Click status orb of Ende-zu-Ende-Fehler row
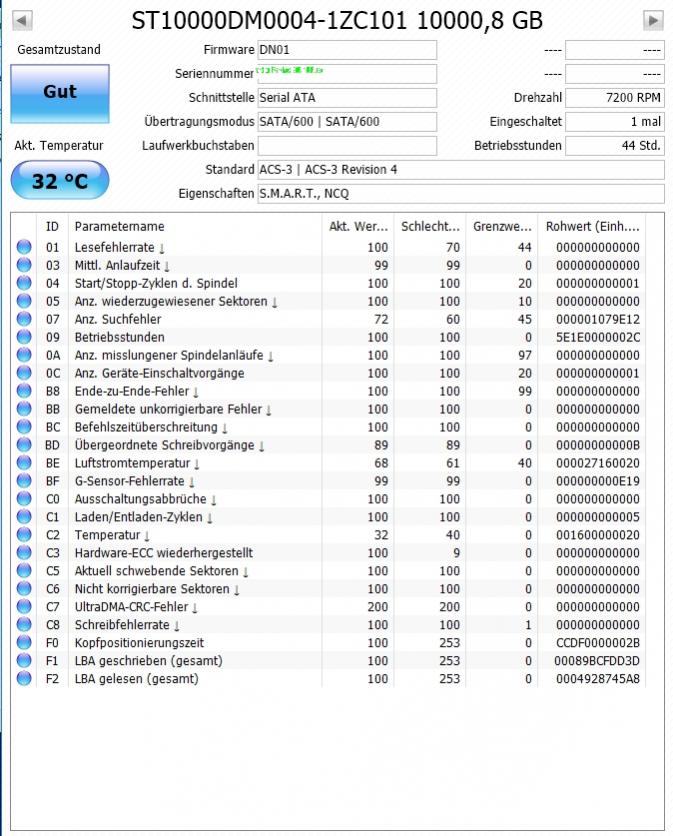 pos(24,391)
